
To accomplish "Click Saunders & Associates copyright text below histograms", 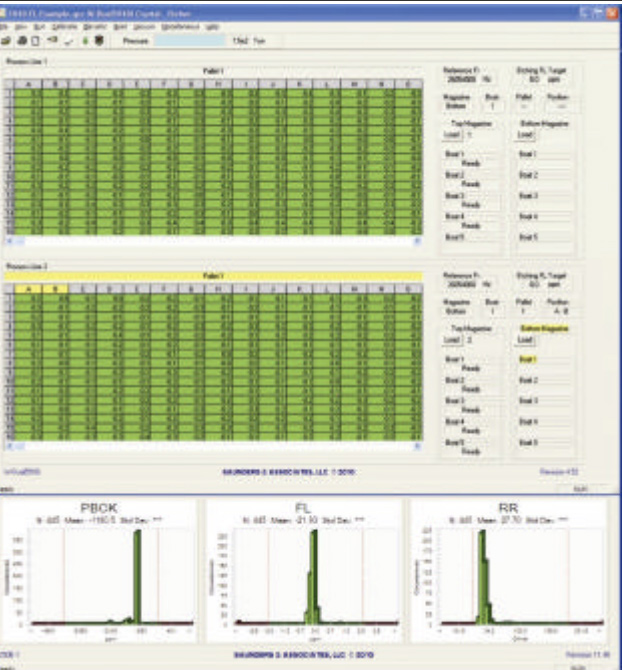I will [x=304, y=655].
